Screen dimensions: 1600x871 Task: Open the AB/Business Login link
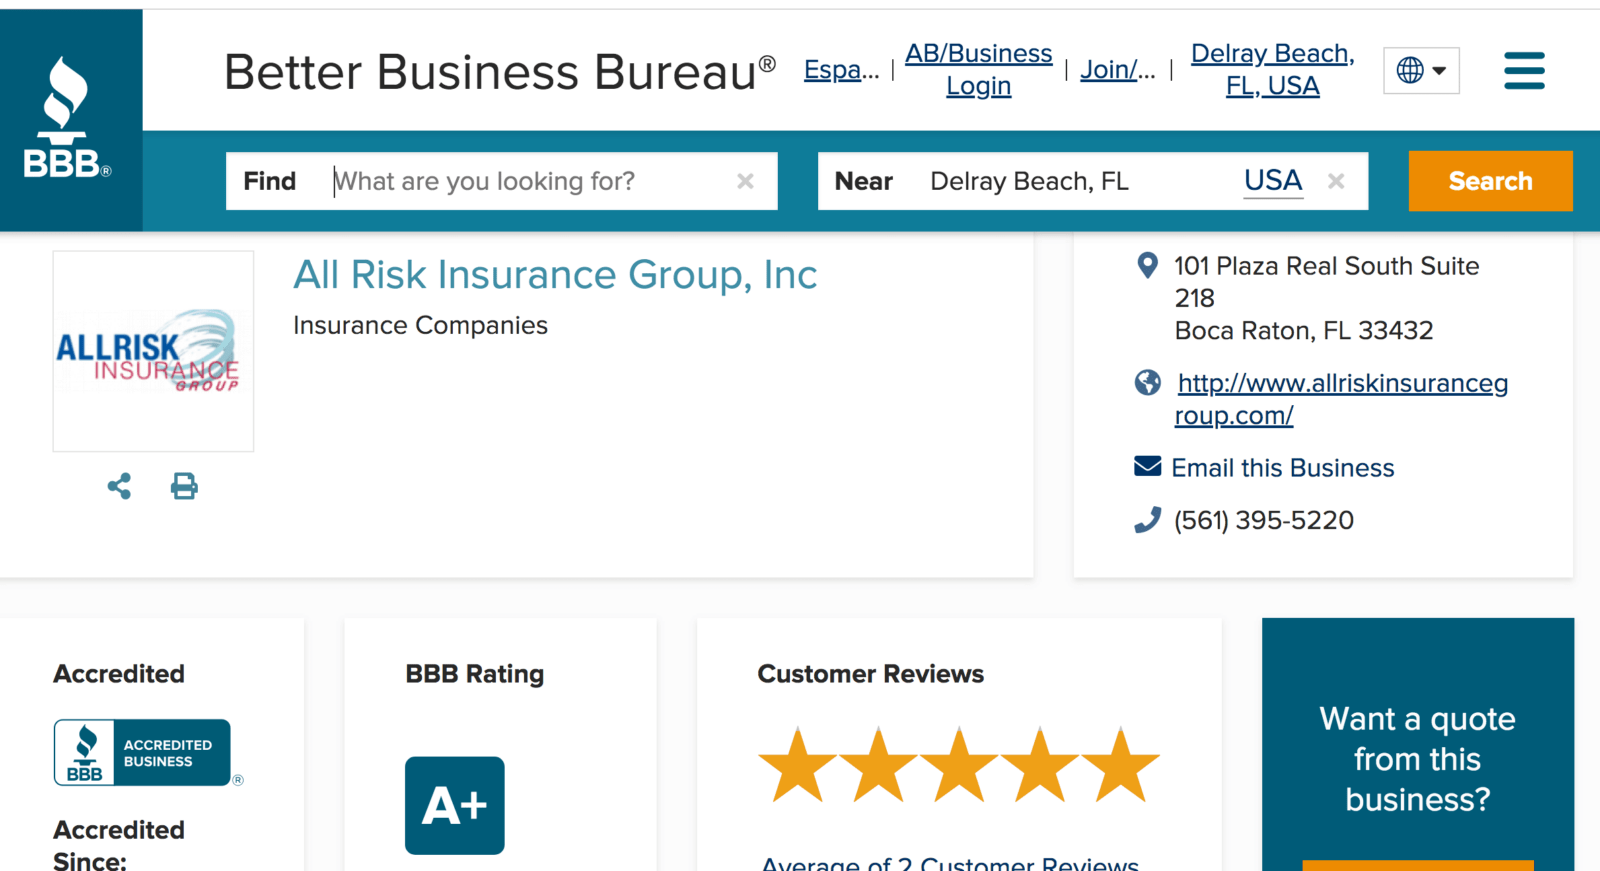pos(979,69)
